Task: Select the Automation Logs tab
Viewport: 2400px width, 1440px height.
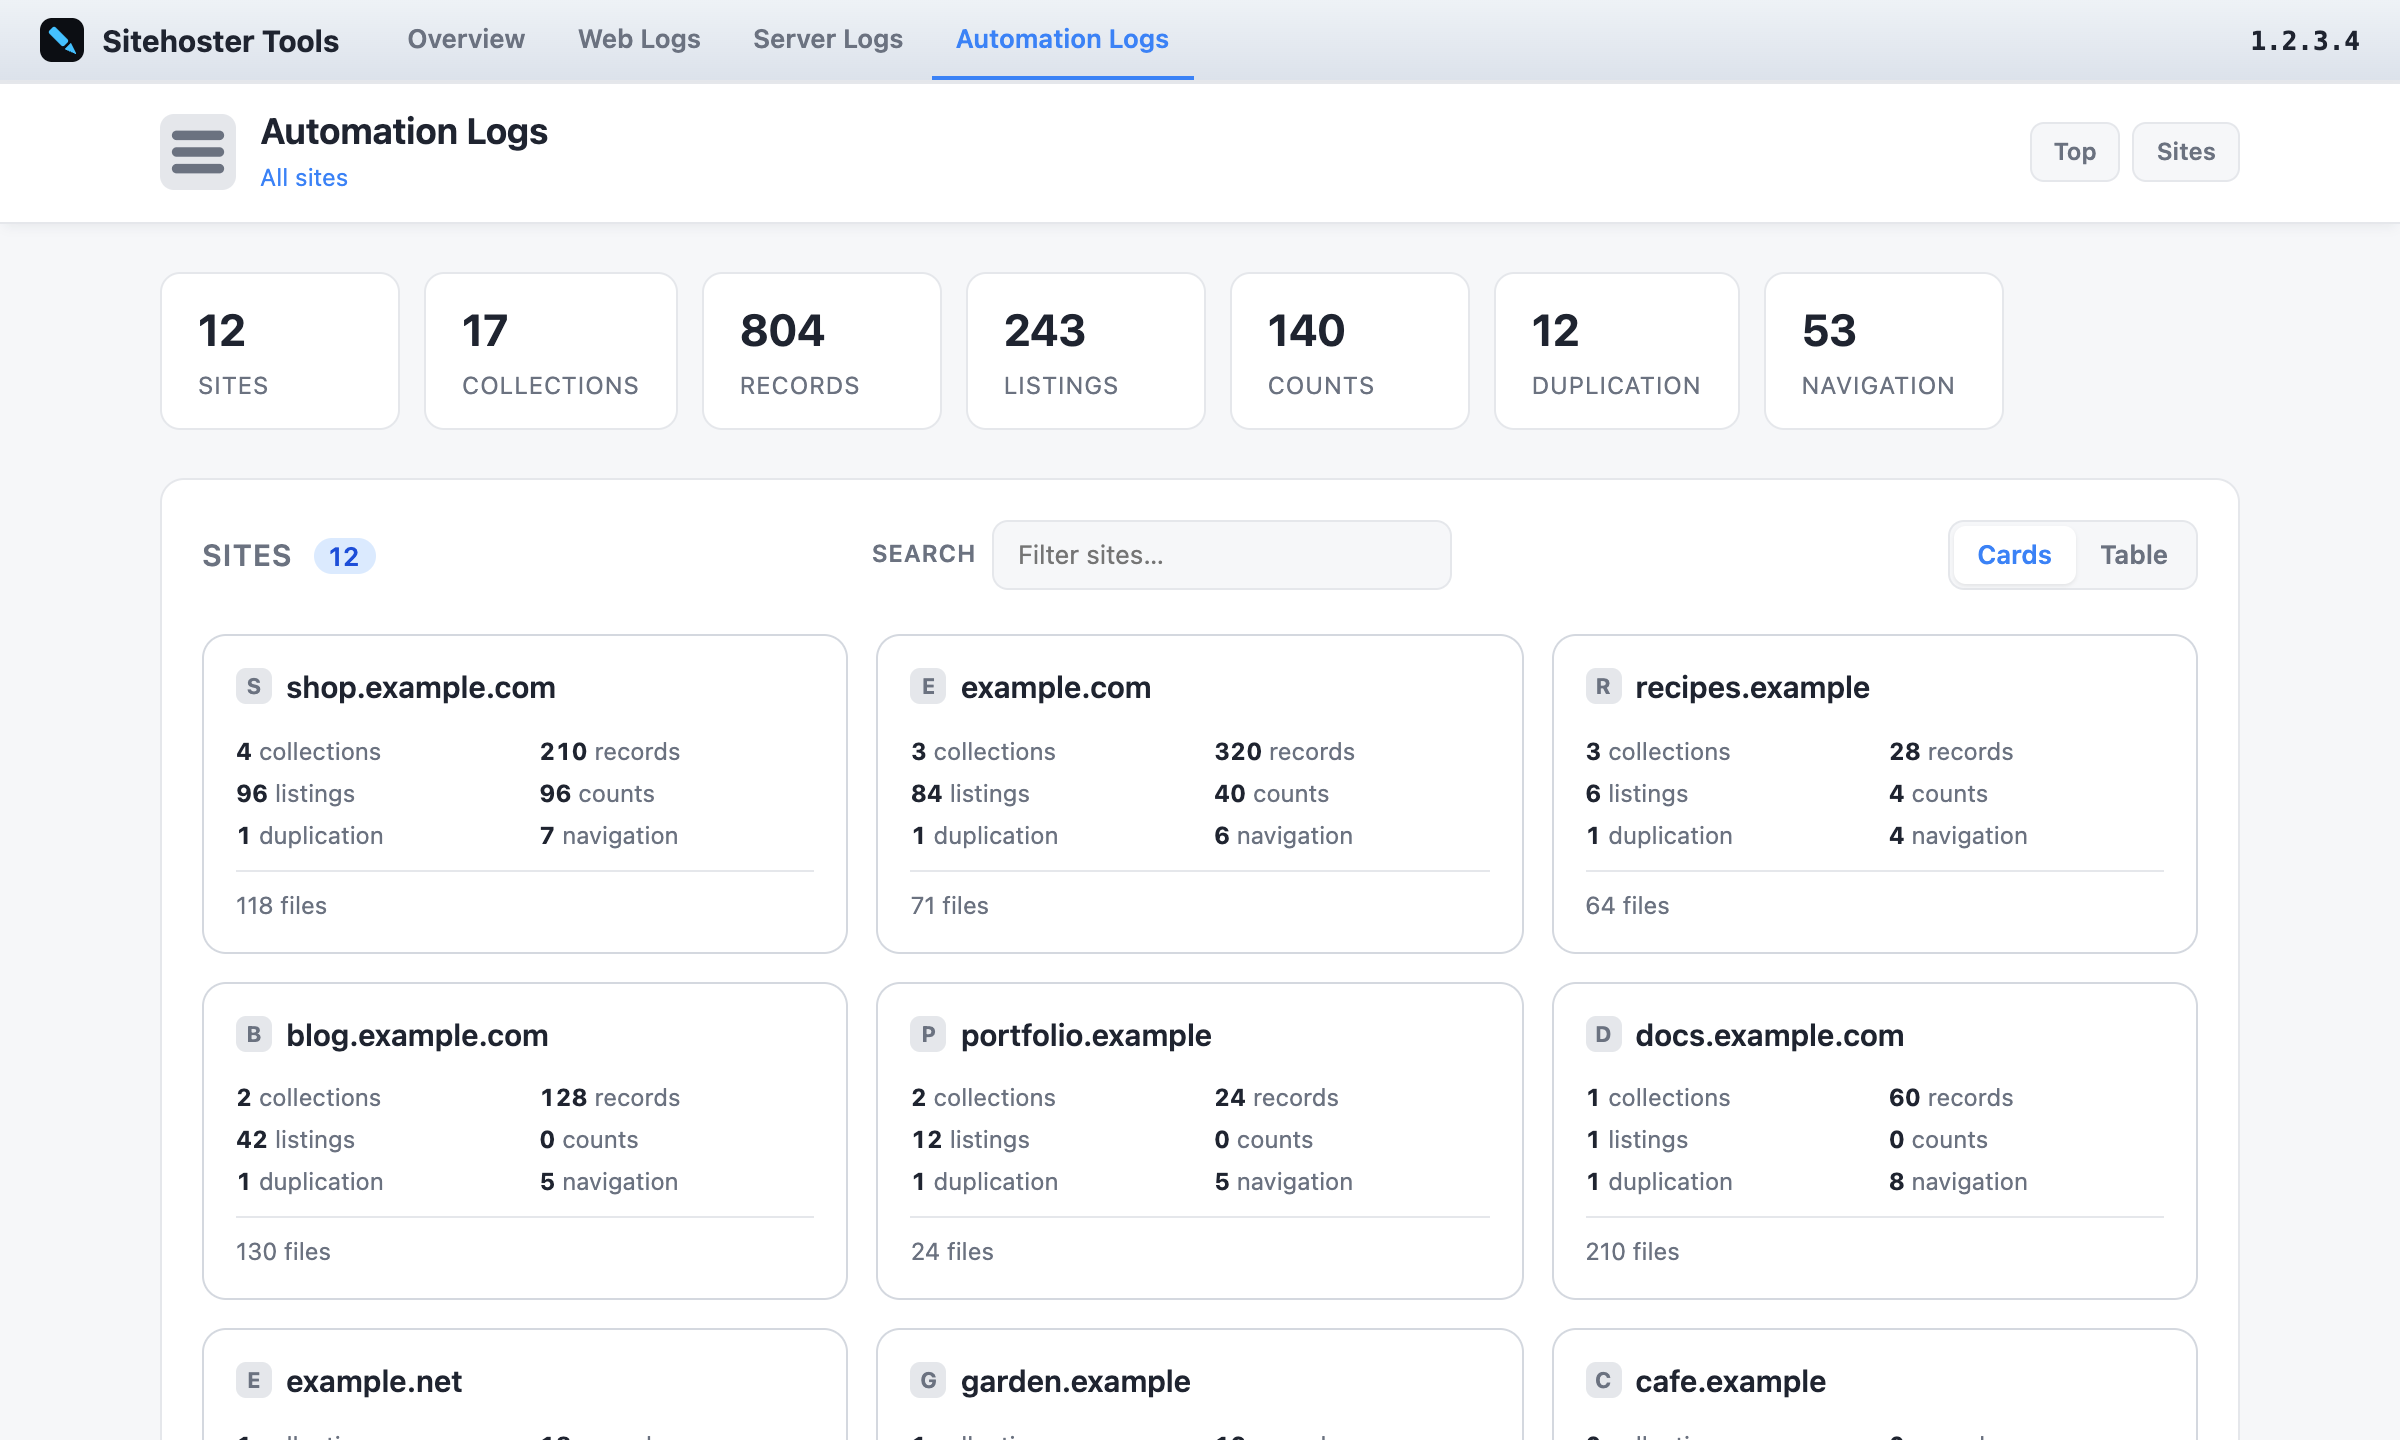Action: [1062, 39]
